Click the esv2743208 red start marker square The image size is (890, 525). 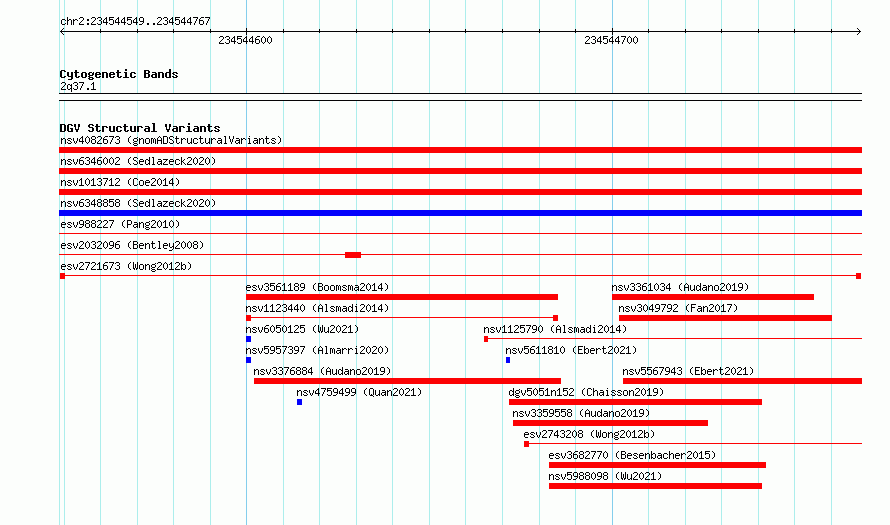[x=526, y=444]
